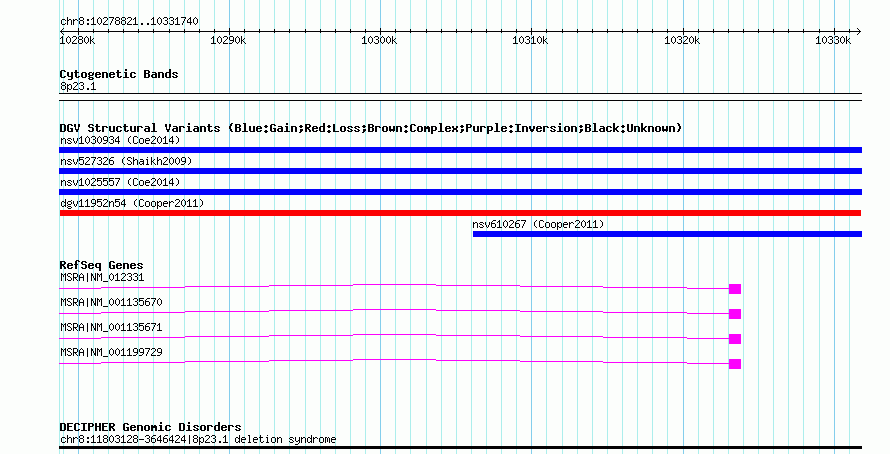The width and height of the screenshot is (890, 454).
Task: Click the 10320k ruler tick label
Action: [682, 41]
